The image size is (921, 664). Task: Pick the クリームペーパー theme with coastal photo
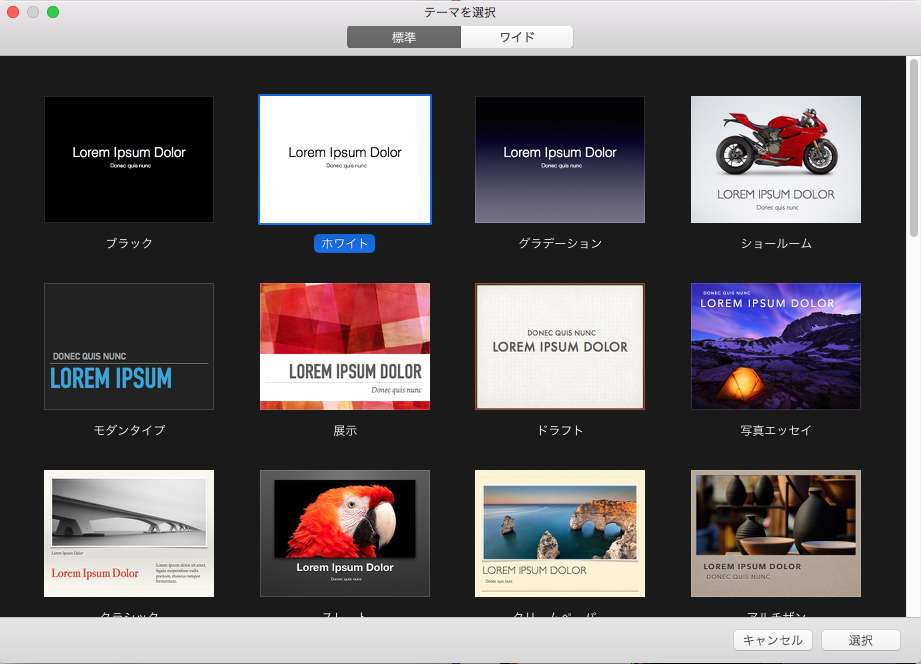point(560,533)
